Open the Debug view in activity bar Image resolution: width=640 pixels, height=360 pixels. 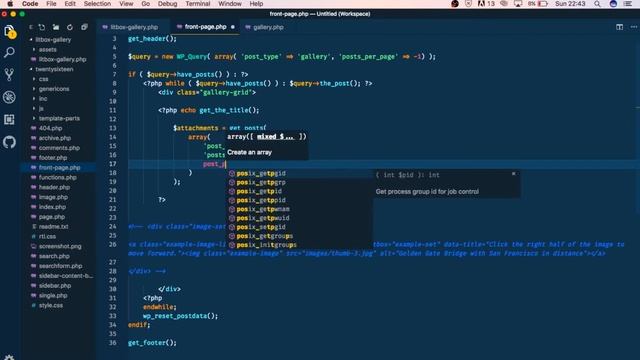point(9,97)
